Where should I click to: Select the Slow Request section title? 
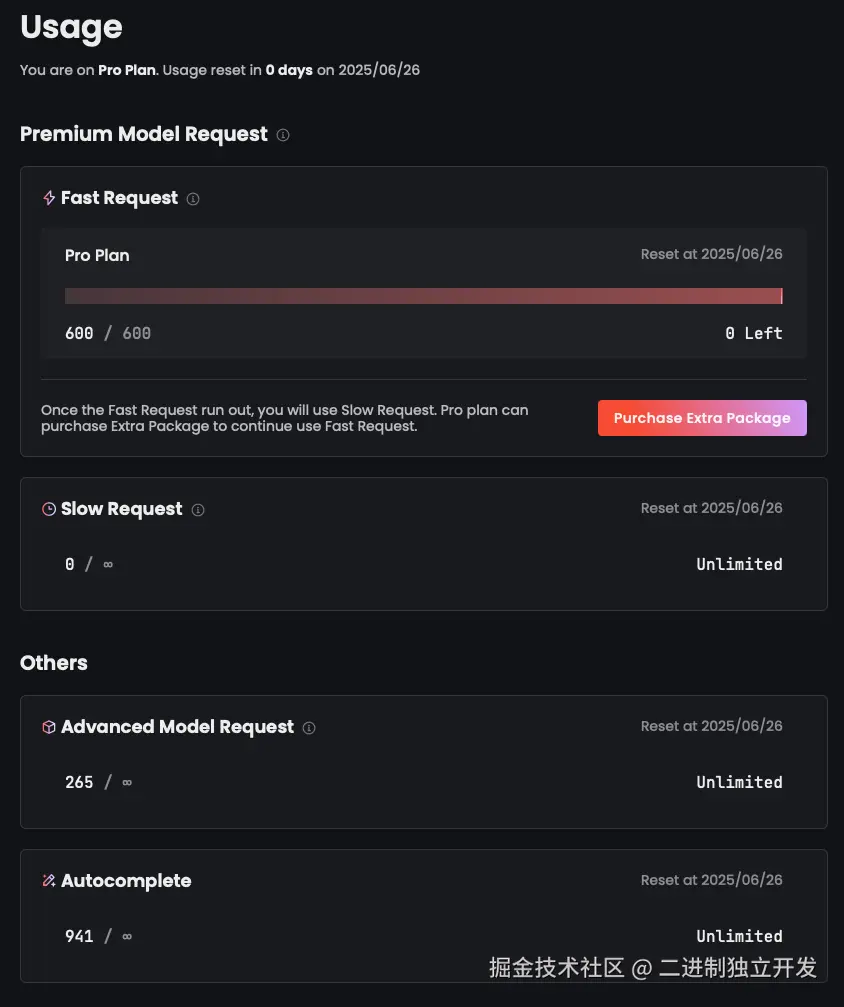click(x=121, y=509)
